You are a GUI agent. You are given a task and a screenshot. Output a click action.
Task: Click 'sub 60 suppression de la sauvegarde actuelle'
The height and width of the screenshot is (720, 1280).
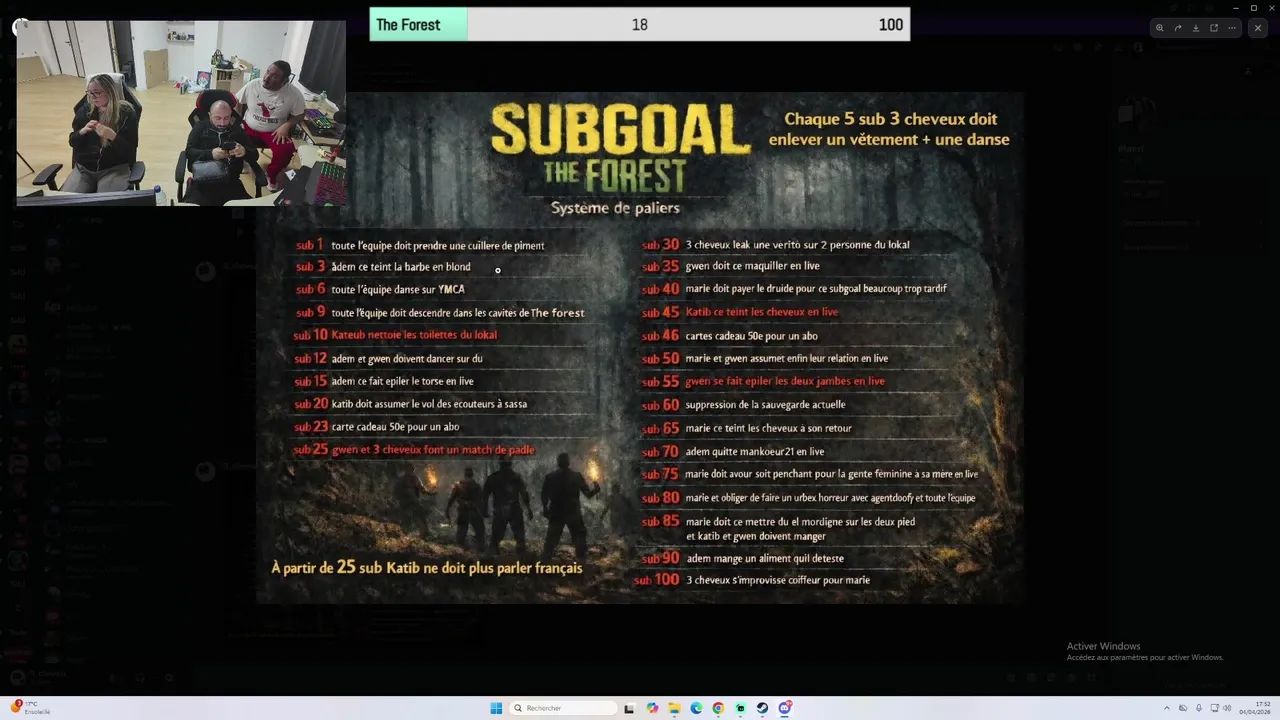[743, 405]
